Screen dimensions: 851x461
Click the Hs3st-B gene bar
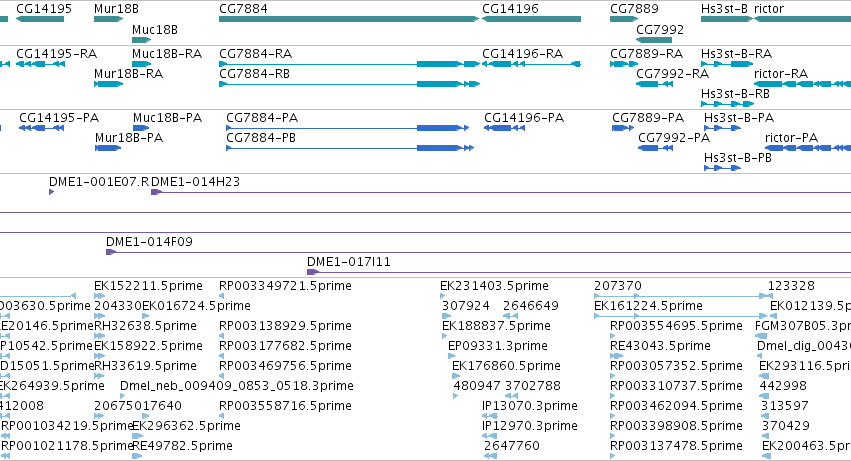coord(727,19)
